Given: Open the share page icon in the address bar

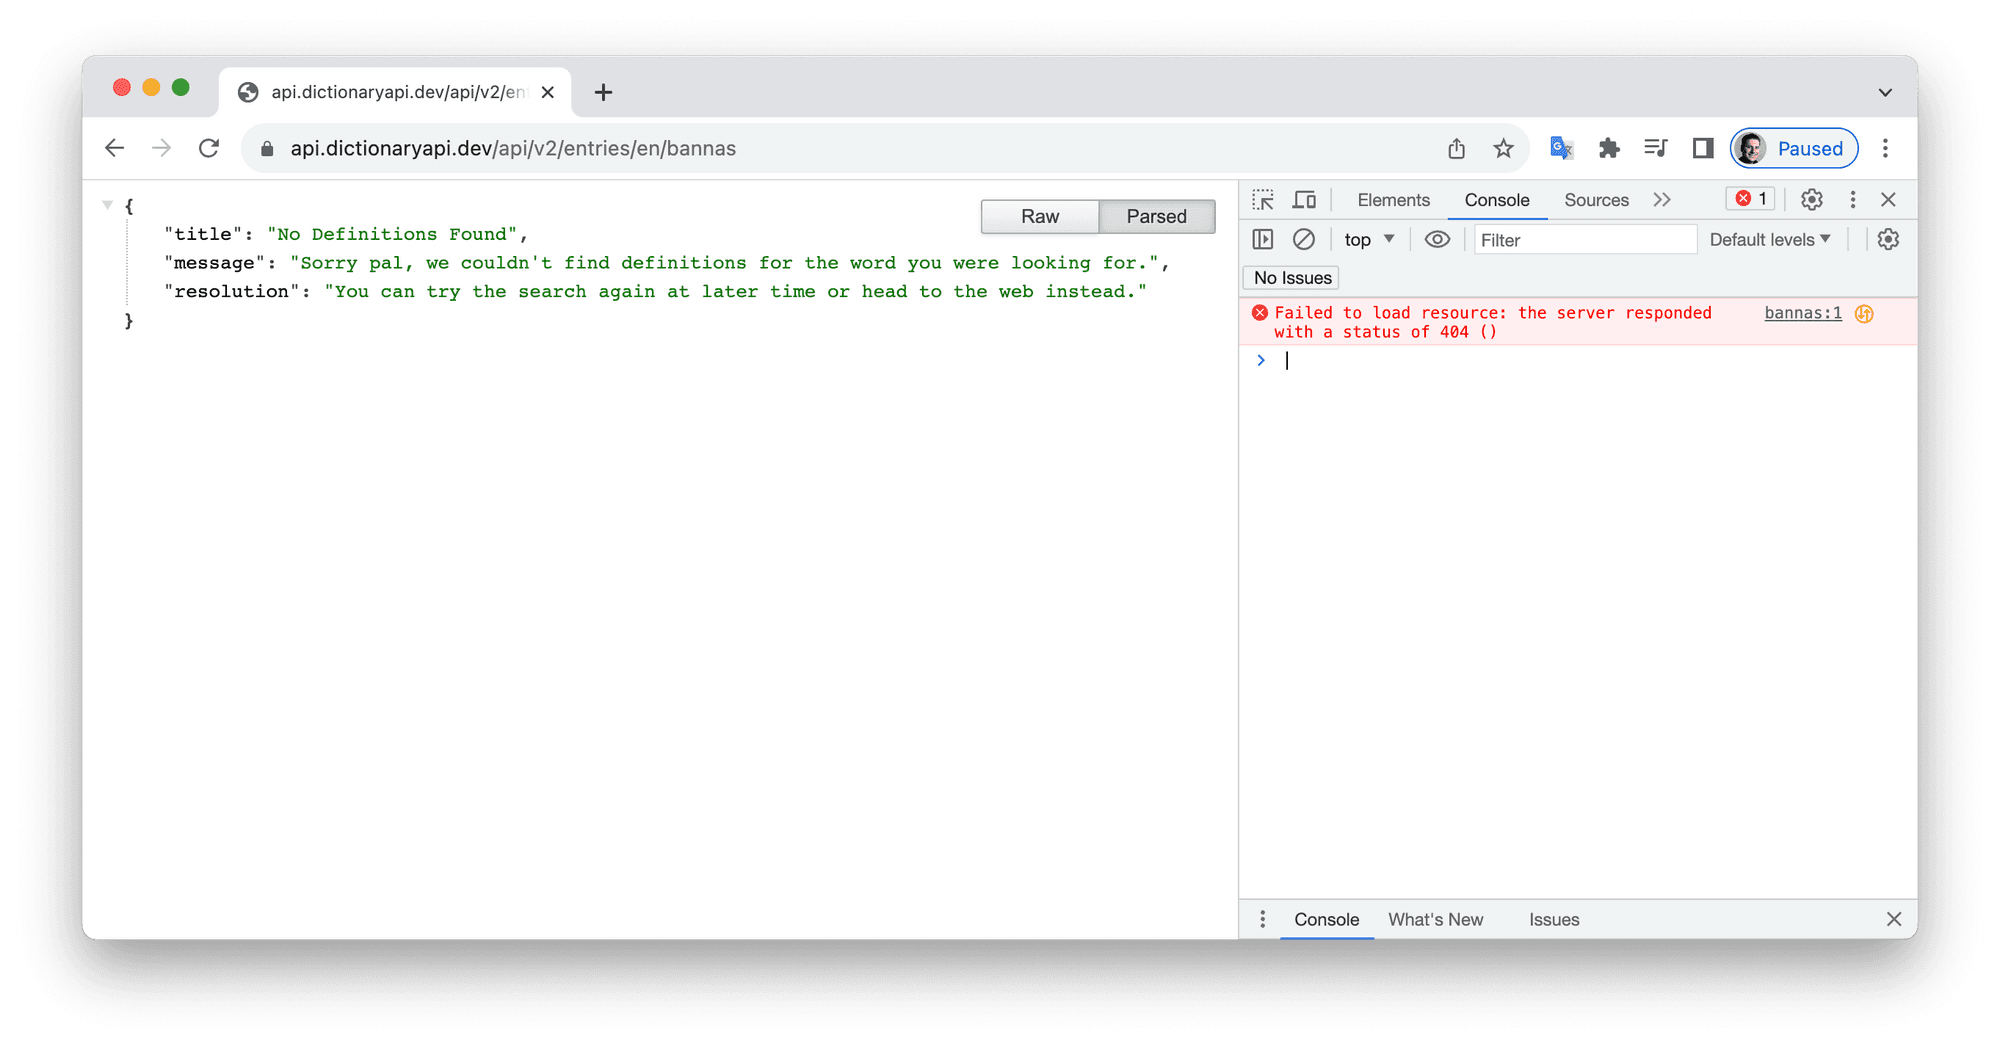Looking at the screenshot, I should [x=1456, y=148].
